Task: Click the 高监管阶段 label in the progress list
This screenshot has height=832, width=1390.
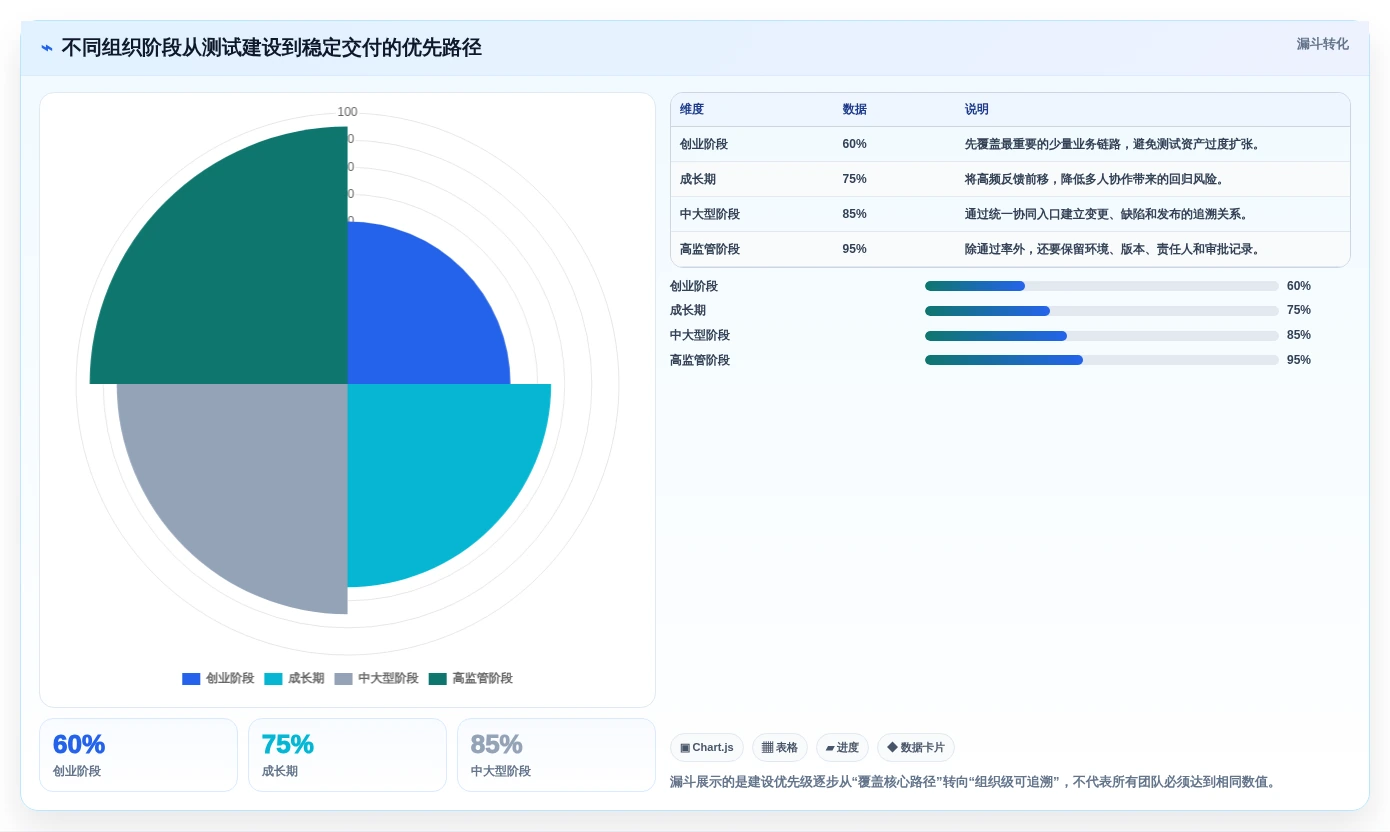Action: [700, 360]
